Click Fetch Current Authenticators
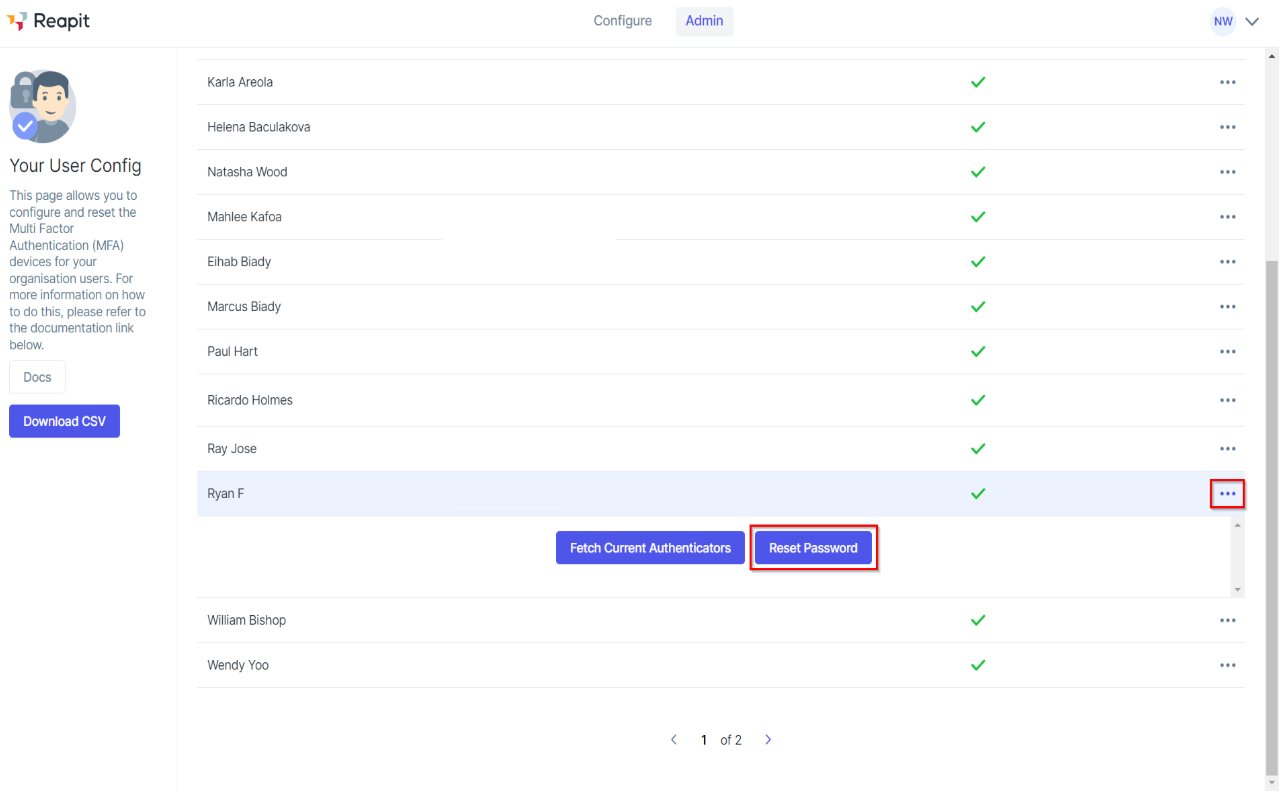The width and height of the screenshot is (1281, 795). coord(650,548)
